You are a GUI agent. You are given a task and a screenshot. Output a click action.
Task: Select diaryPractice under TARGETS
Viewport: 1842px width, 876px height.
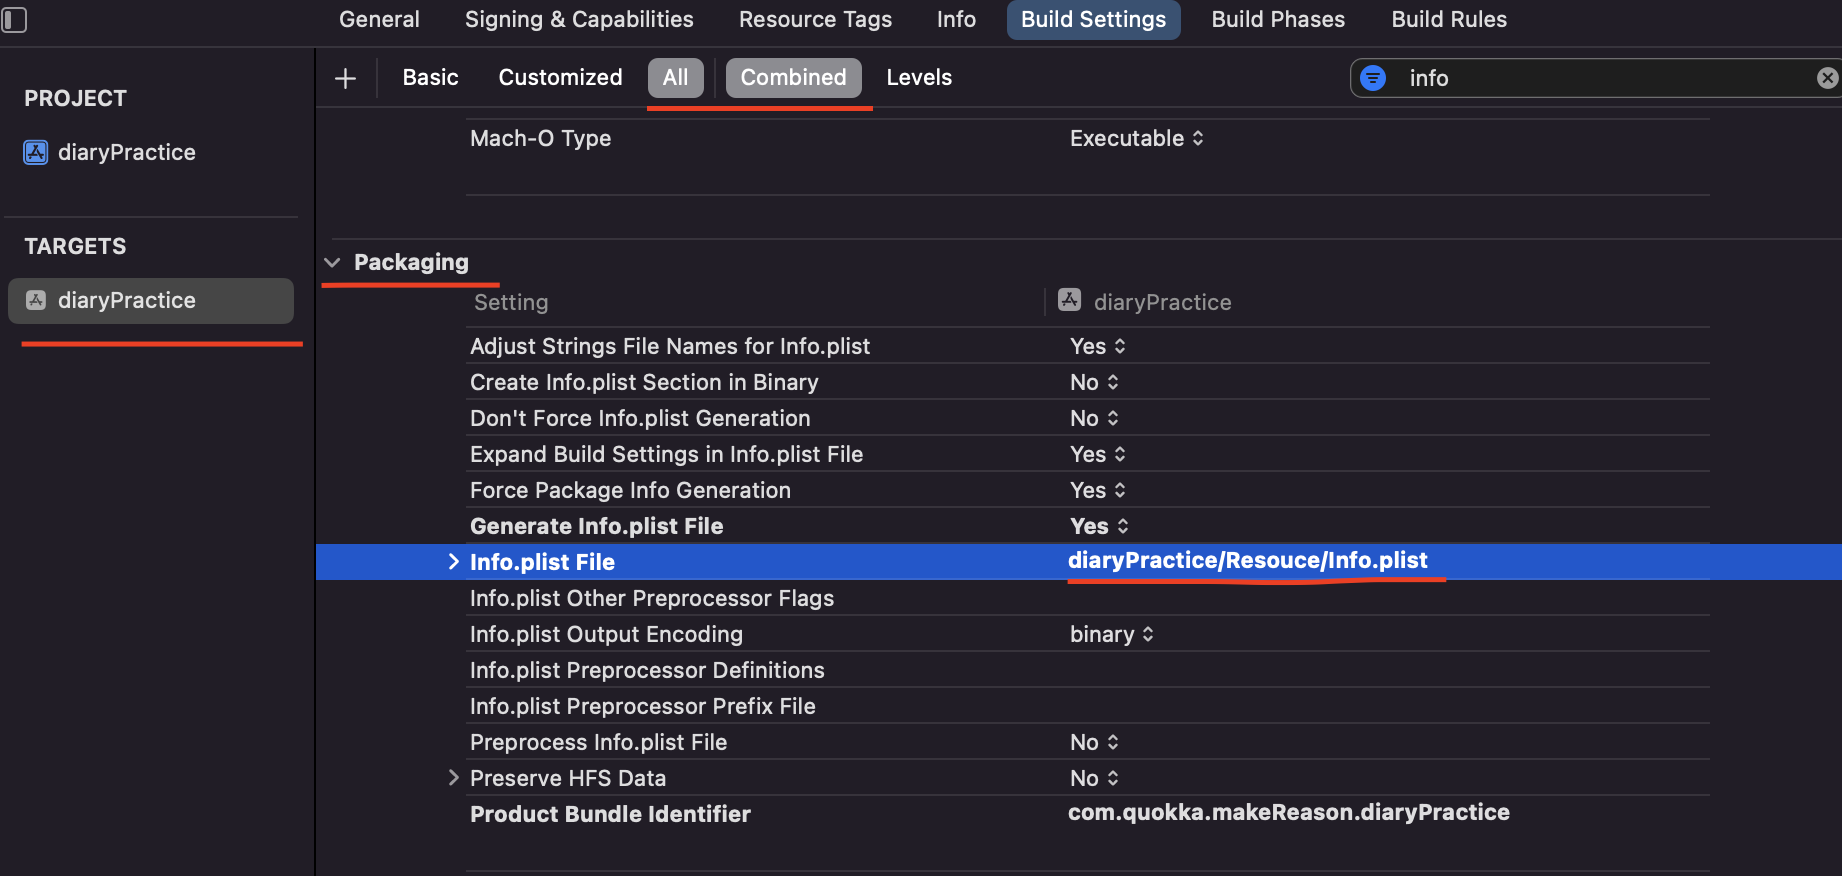pyautogui.click(x=151, y=300)
